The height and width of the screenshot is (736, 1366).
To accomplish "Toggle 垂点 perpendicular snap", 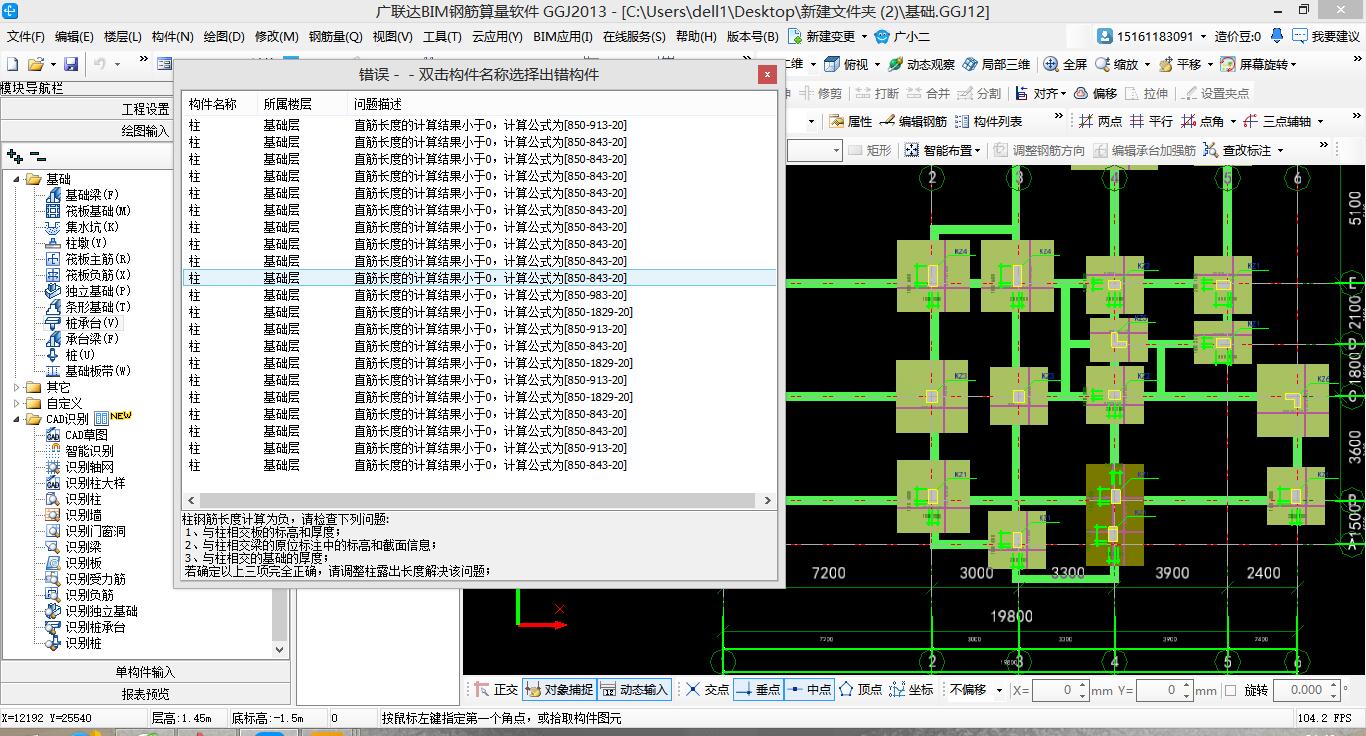I will point(758,689).
